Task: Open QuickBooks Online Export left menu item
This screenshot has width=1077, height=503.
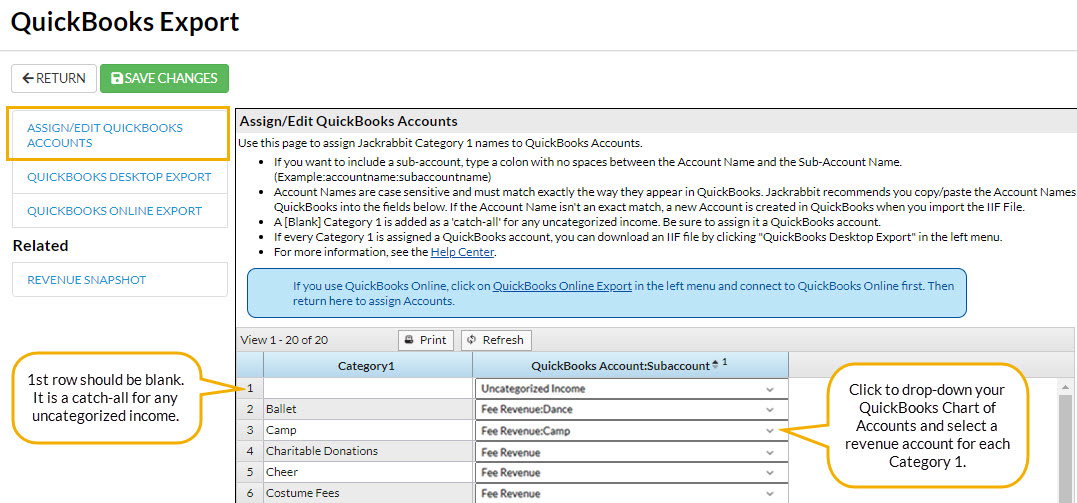Action: click(x=120, y=211)
